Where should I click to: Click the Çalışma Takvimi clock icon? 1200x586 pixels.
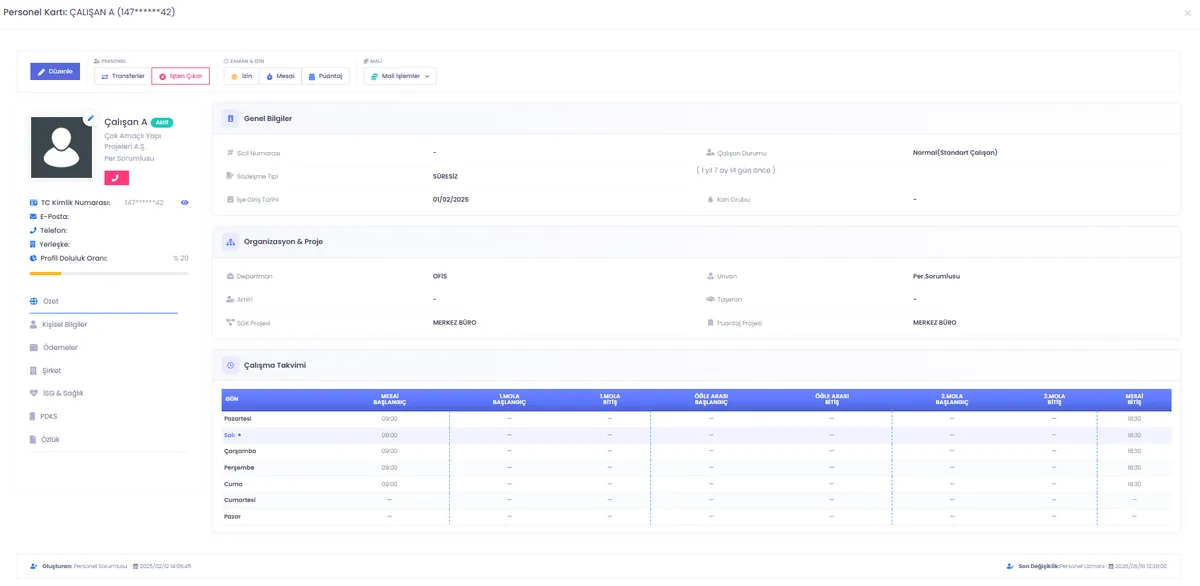coord(231,365)
